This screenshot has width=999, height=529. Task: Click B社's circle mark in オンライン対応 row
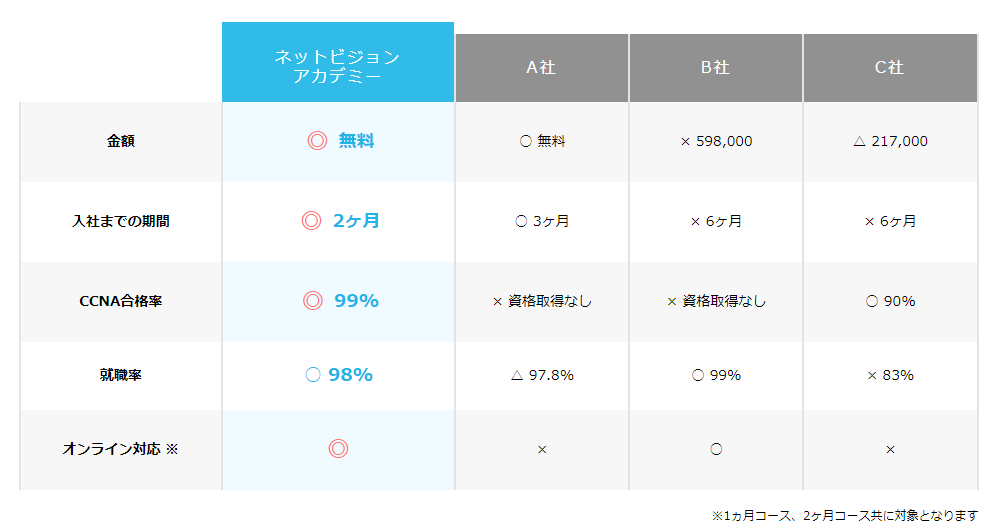pyautogui.click(x=716, y=450)
